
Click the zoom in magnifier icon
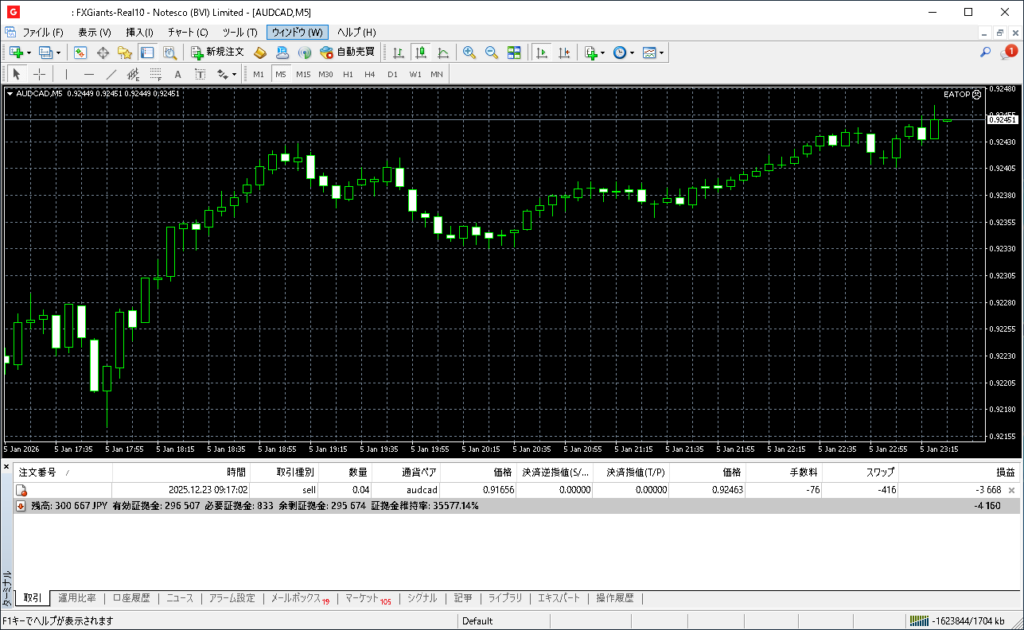point(469,52)
